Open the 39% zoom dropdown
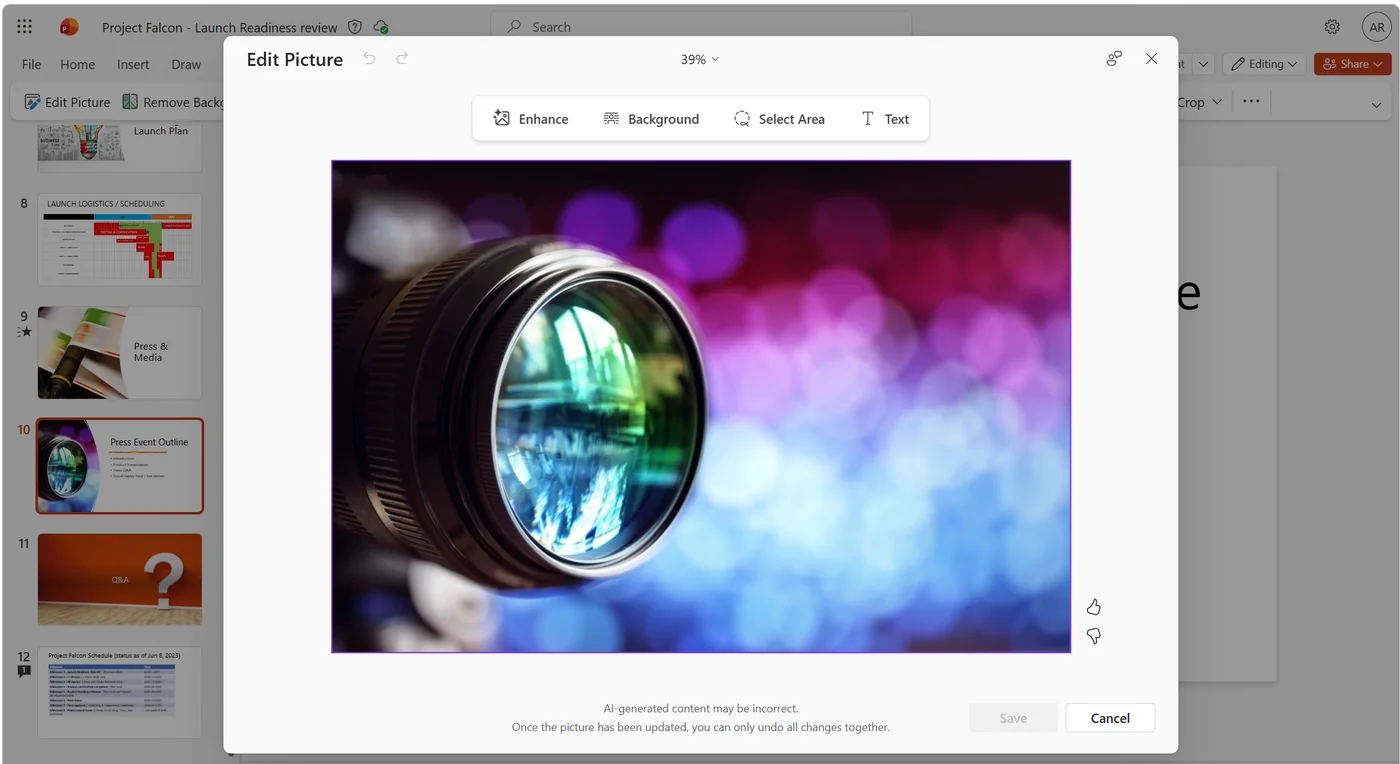Image resolution: width=1400 pixels, height=764 pixels. point(700,59)
